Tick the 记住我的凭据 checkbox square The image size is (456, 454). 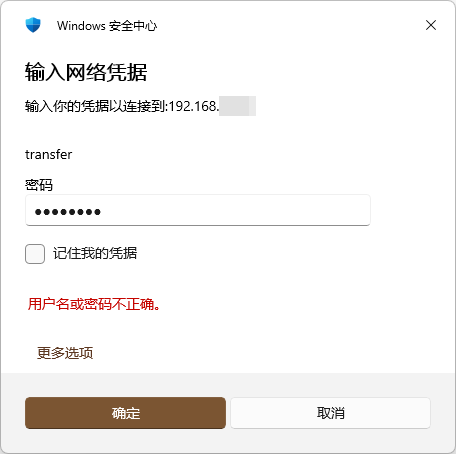(x=35, y=254)
